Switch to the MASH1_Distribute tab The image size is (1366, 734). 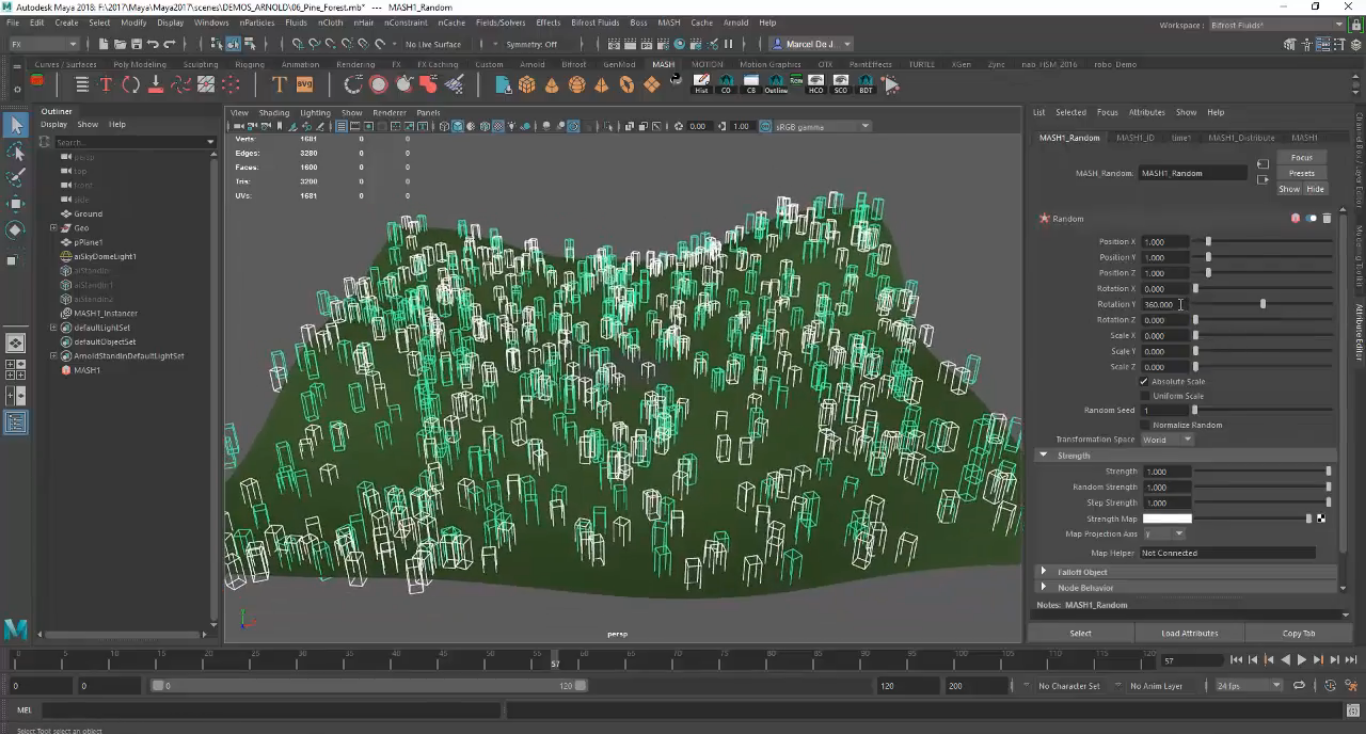[x=1240, y=138]
